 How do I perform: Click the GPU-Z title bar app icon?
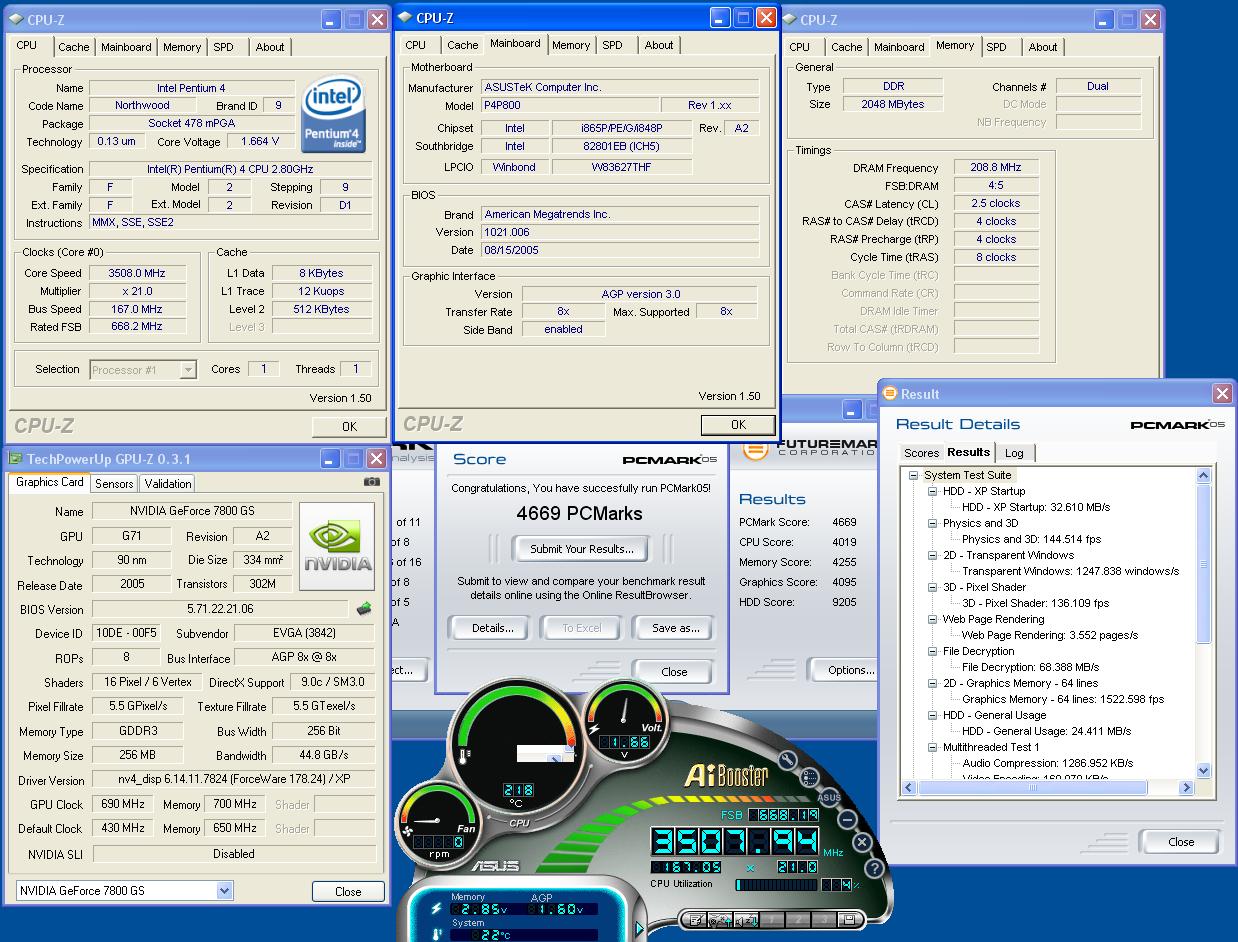coord(16,459)
